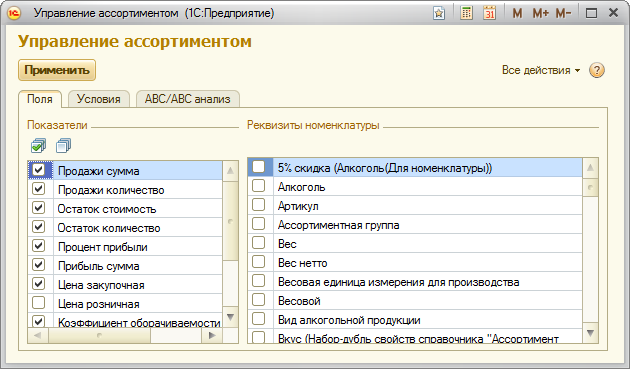
Task: Tick the Вес нетто checkbox
Action: (258, 262)
